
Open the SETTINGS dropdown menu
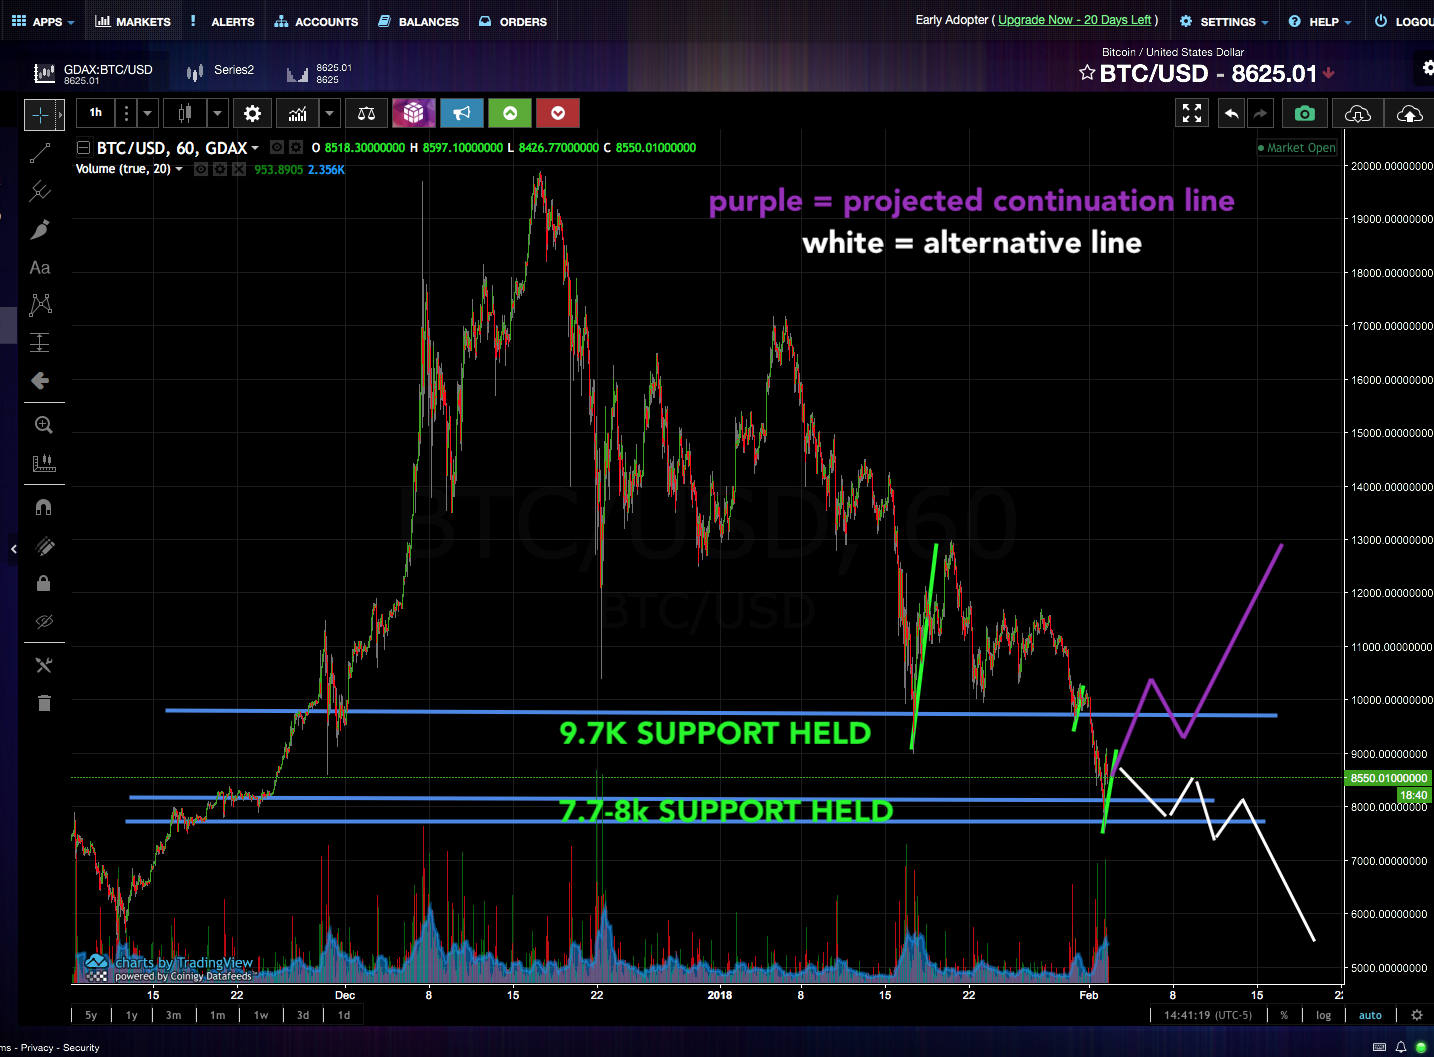1224,21
